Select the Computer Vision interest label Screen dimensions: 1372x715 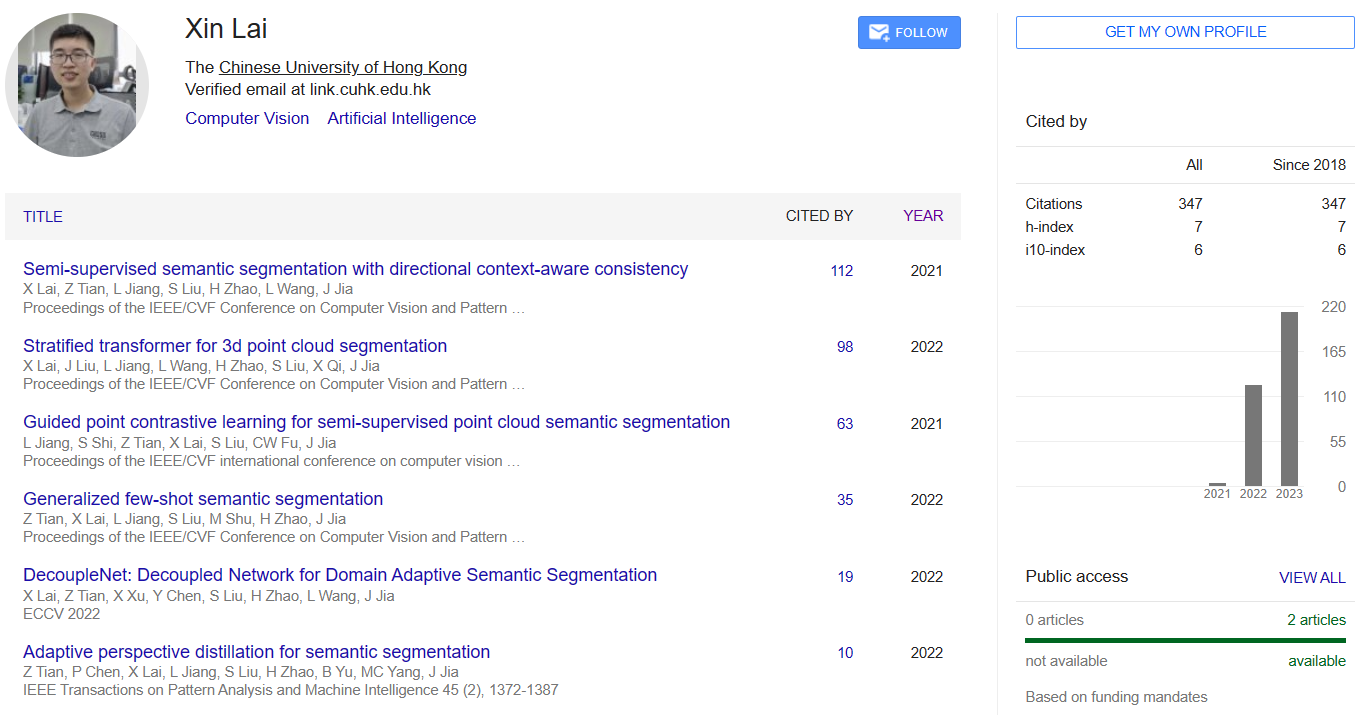click(x=246, y=118)
